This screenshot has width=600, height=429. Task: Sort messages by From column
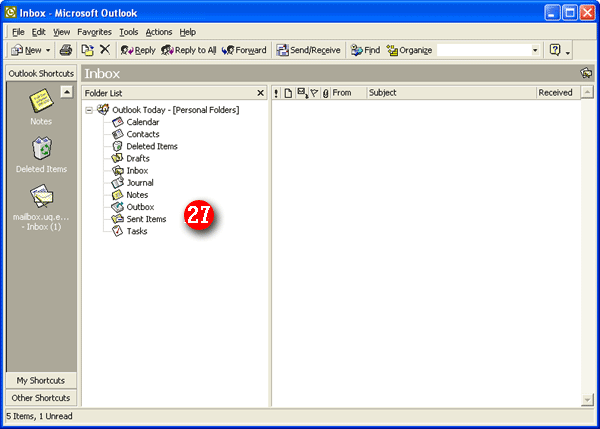click(x=348, y=93)
